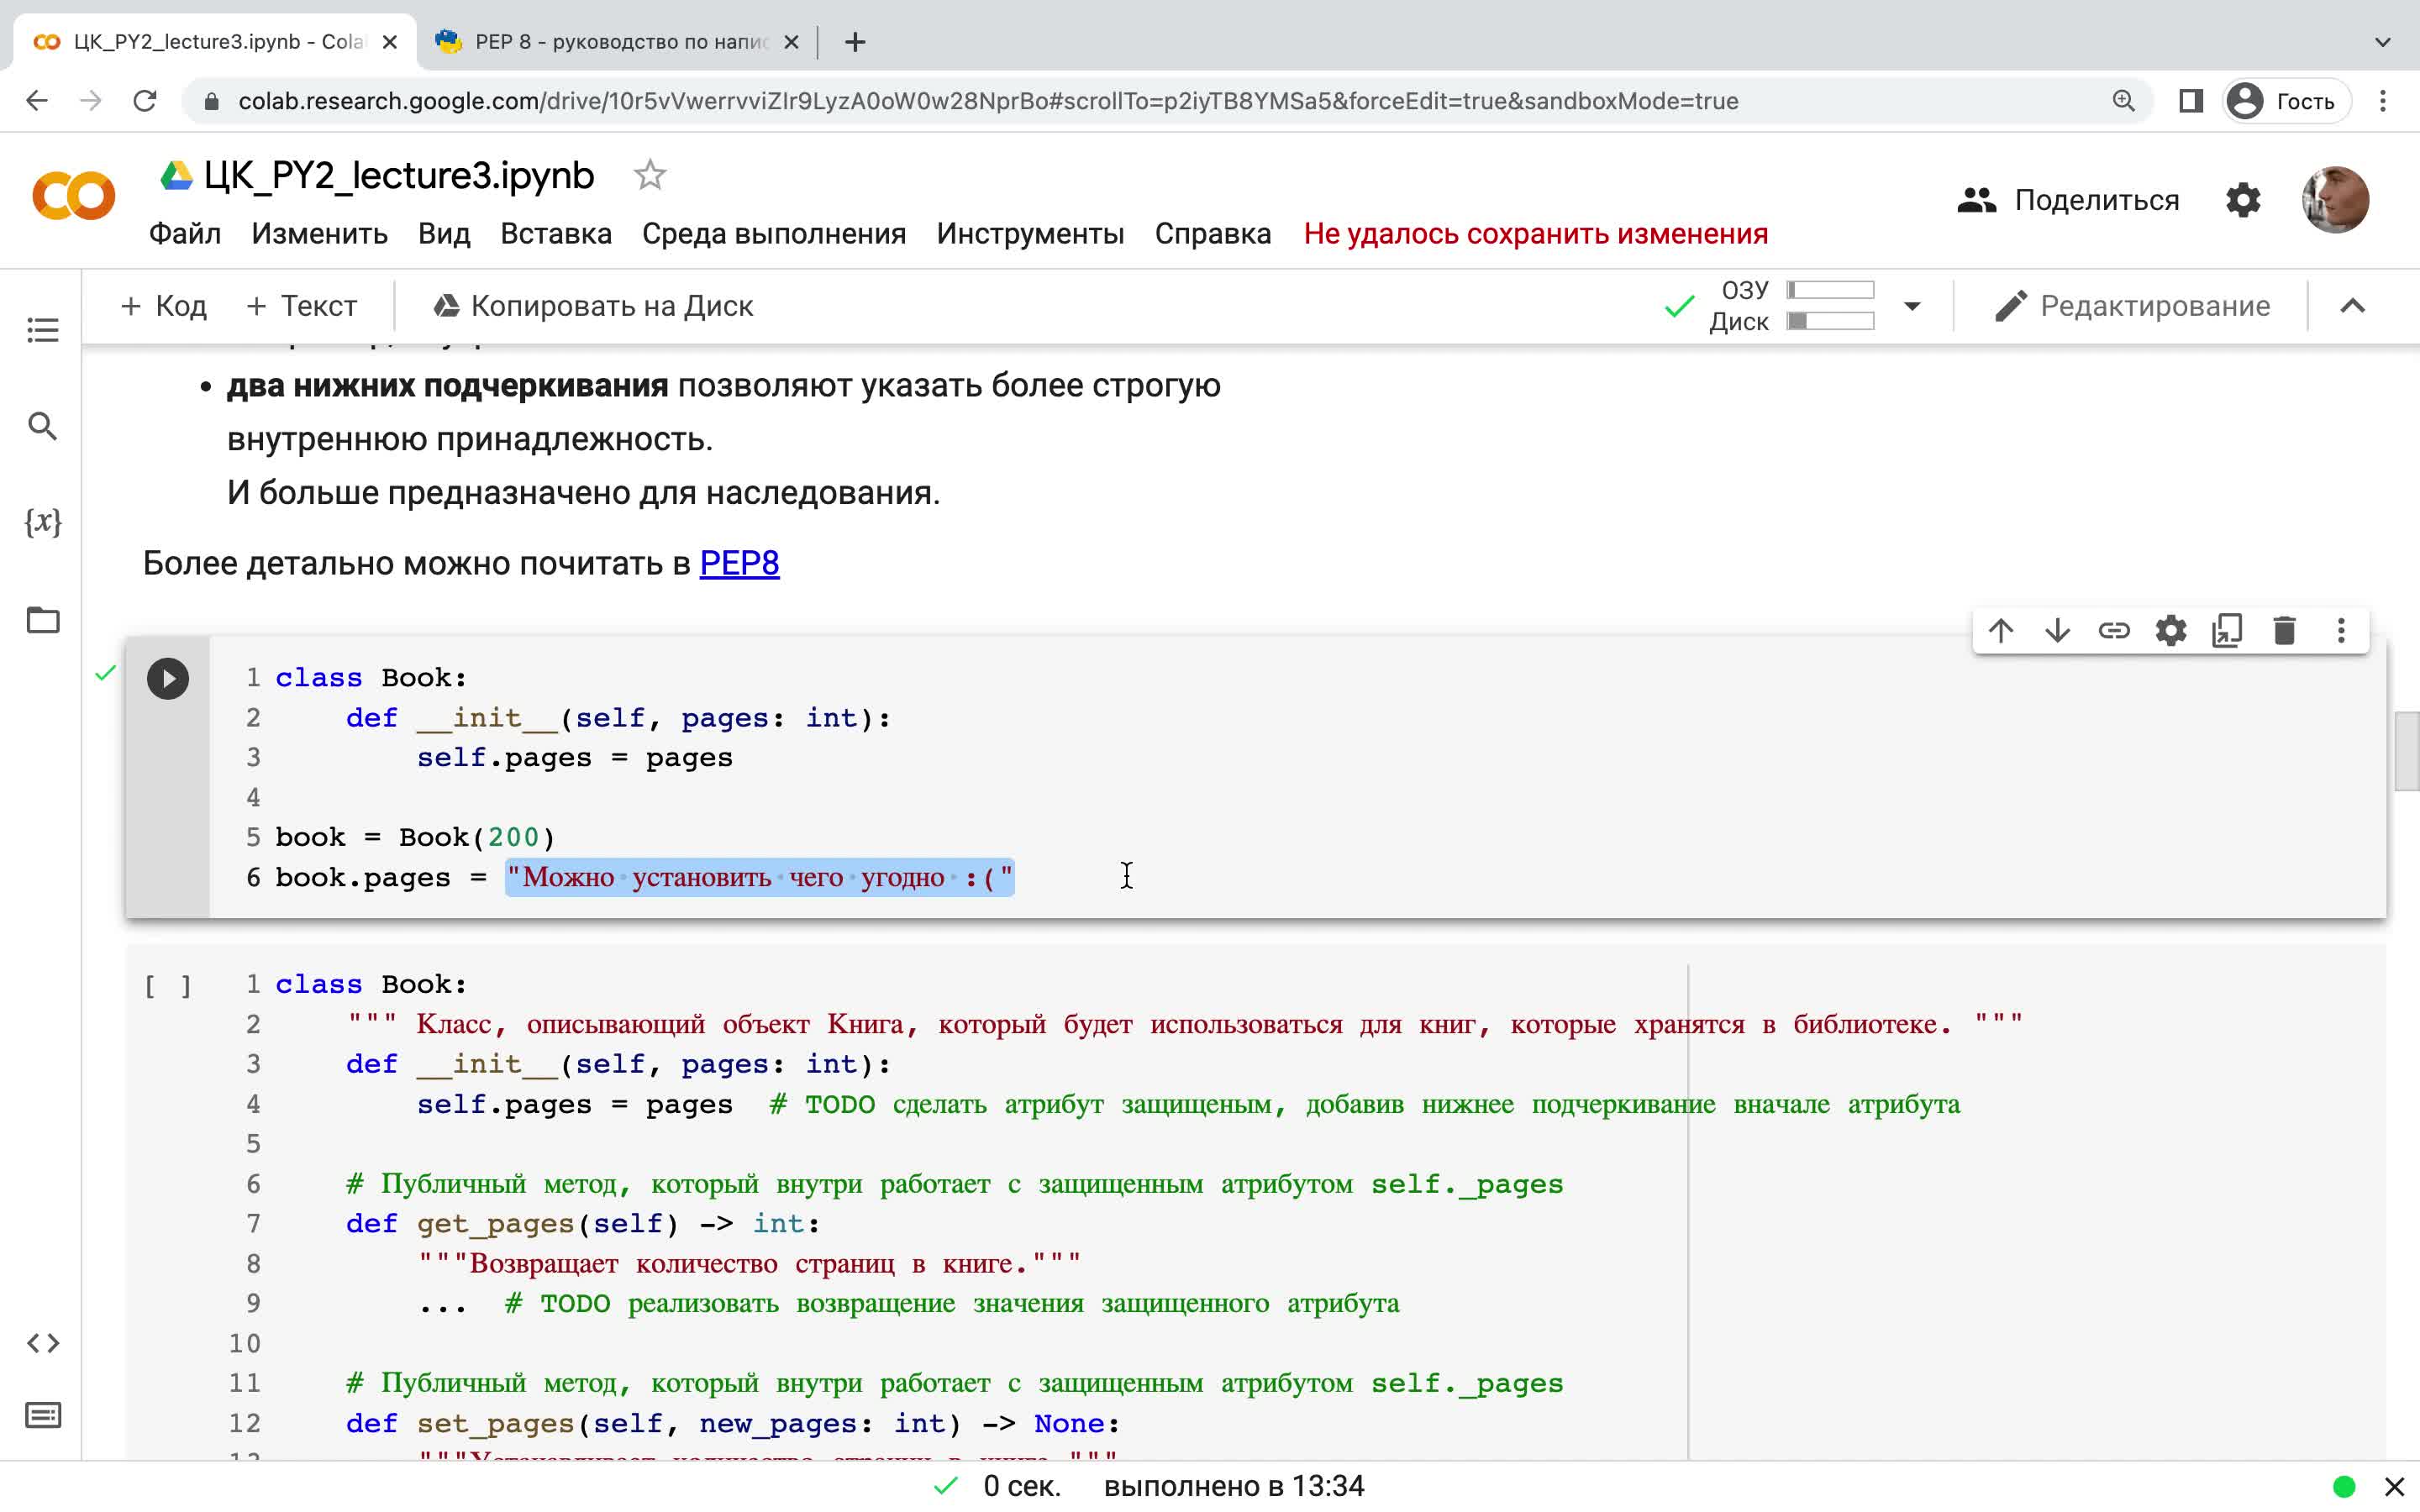Copy link to cell icon

[x=2114, y=631]
